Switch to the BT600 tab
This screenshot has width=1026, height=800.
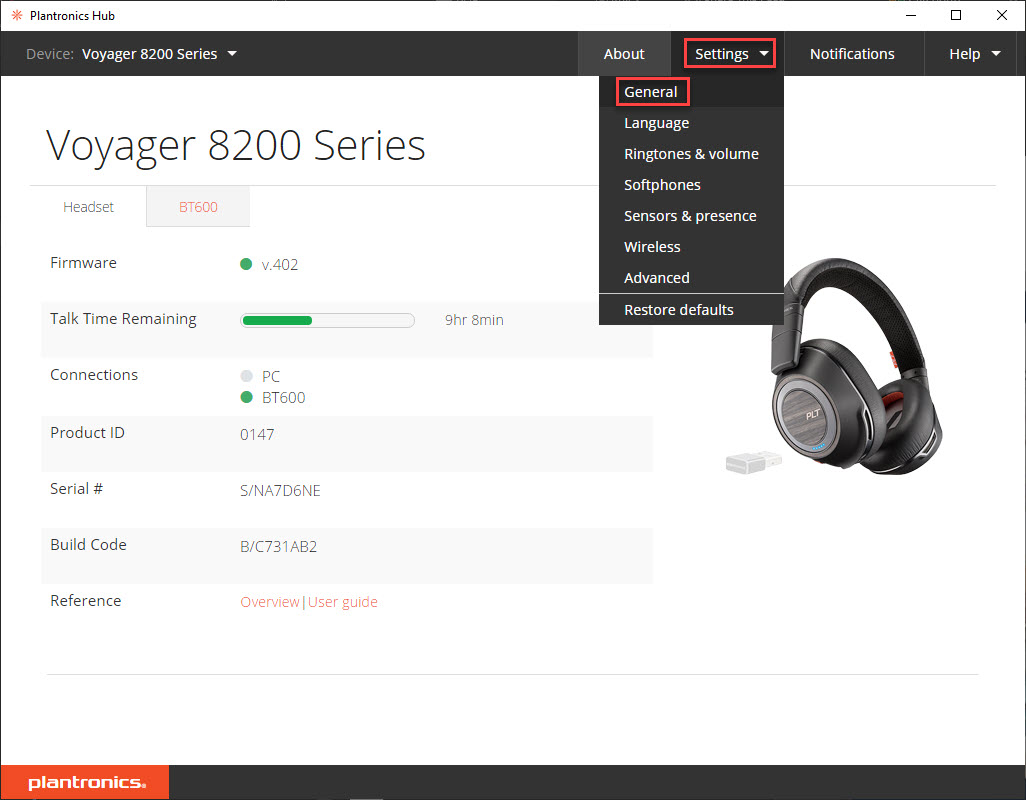tap(198, 207)
